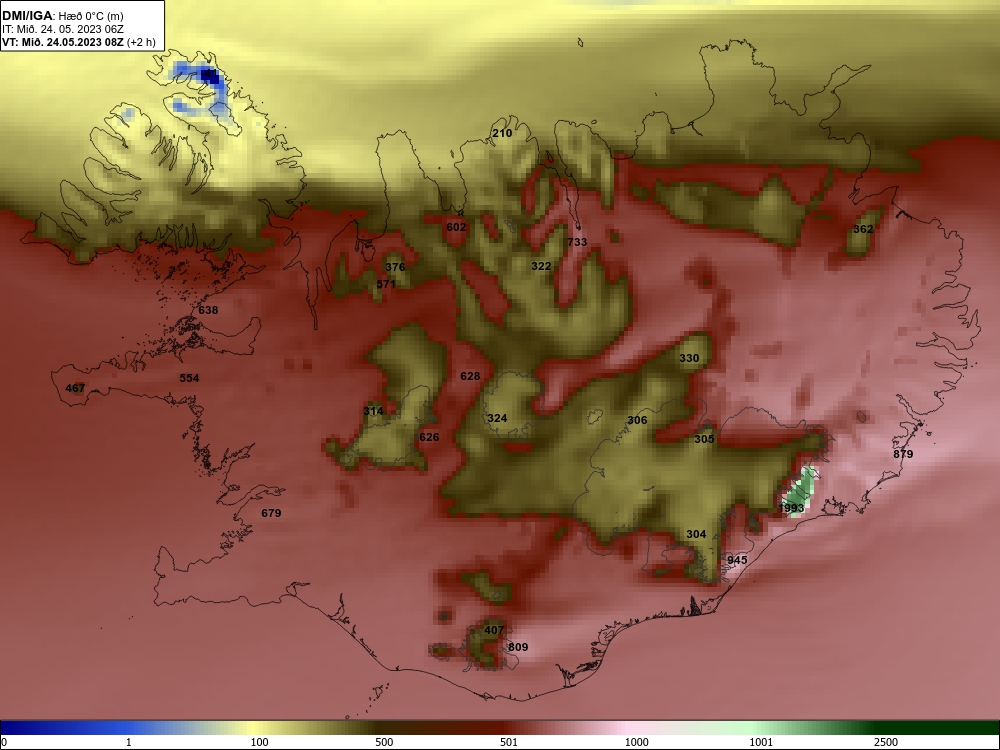Click the map title 'DMI/IGA: Hæð 0°C (m)'

coord(62,15)
